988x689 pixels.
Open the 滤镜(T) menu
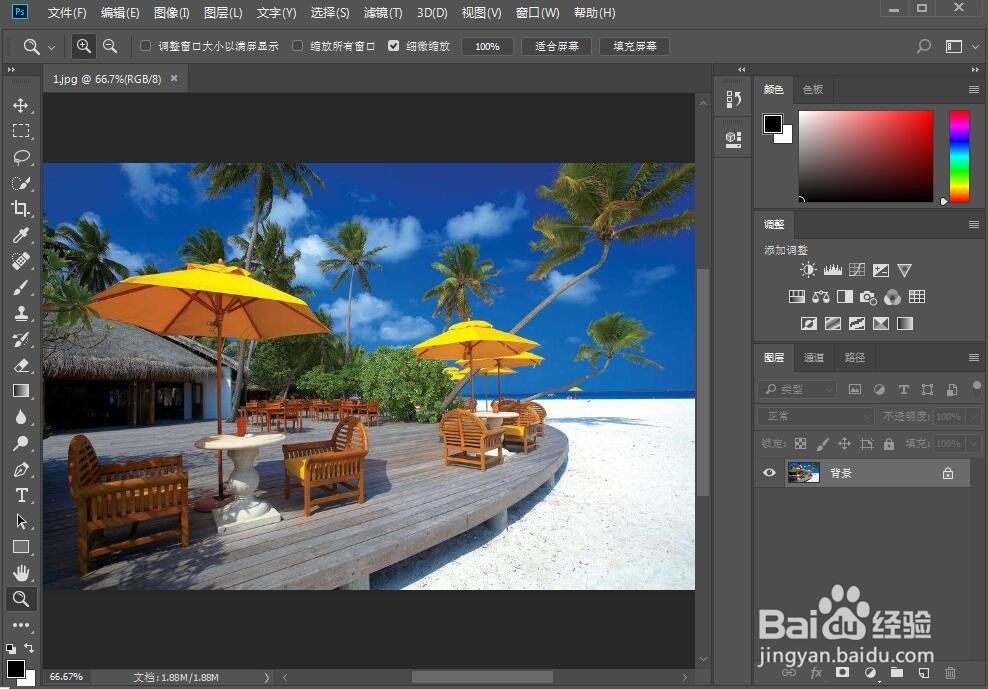pos(383,13)
